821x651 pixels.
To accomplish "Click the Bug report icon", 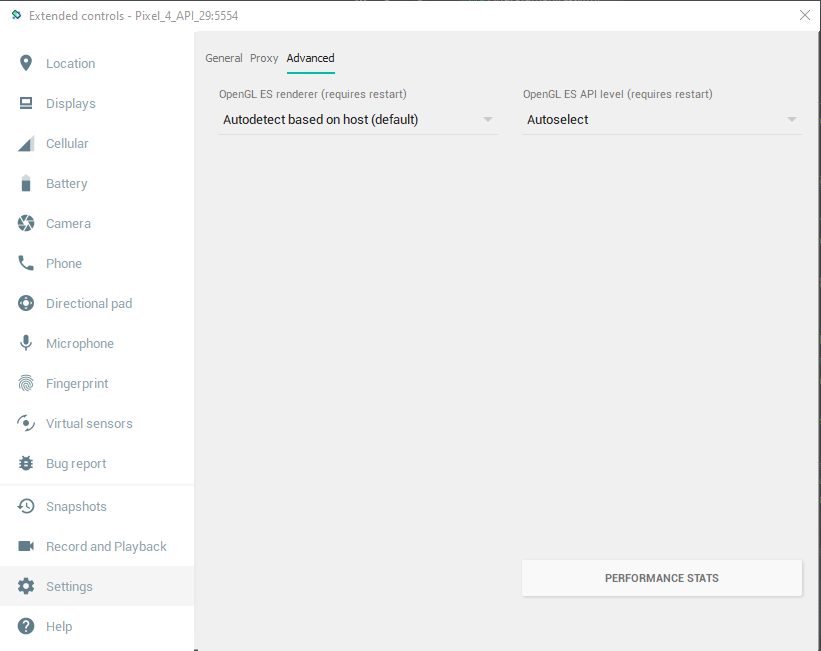I will coord(24,463).
